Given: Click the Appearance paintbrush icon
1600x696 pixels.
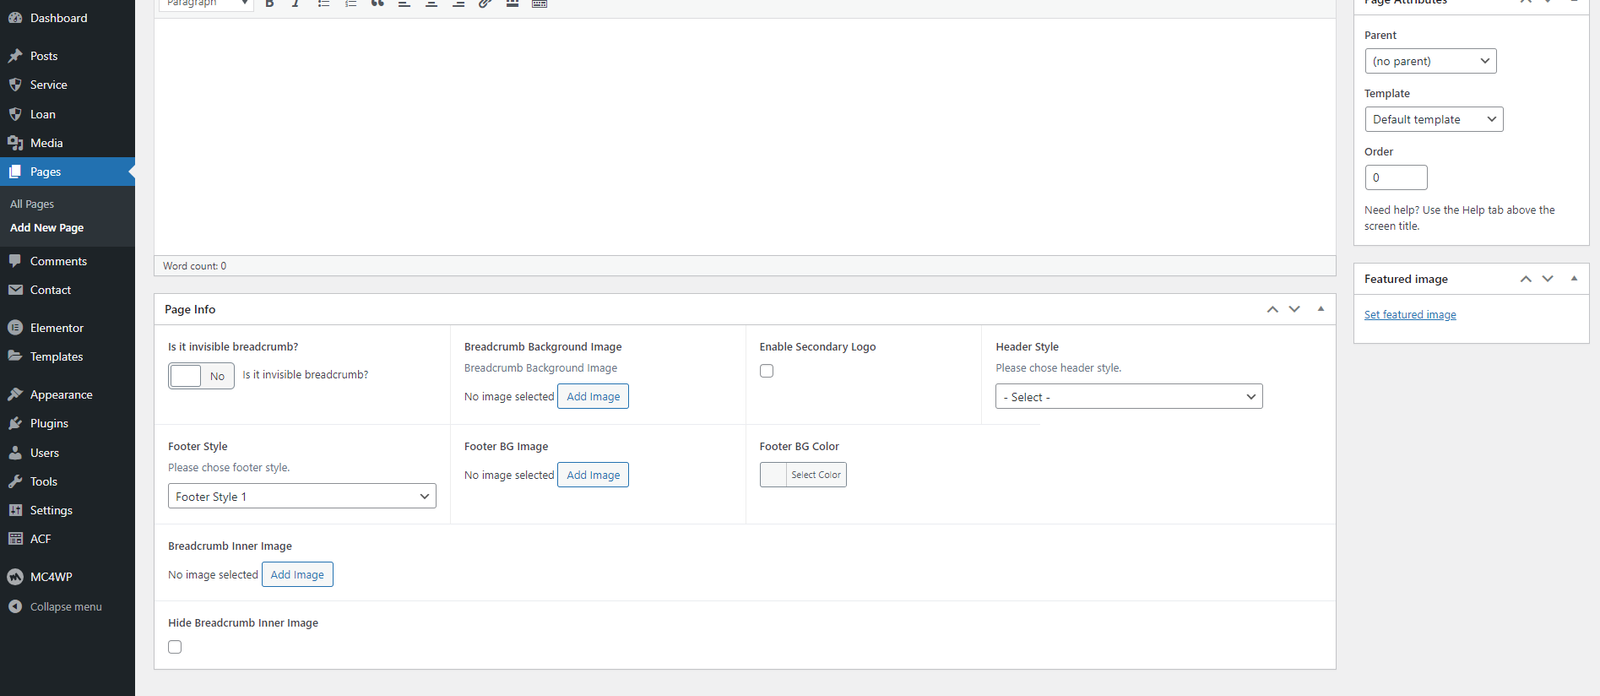Looking at the screenshot, I should coord(15,395).
